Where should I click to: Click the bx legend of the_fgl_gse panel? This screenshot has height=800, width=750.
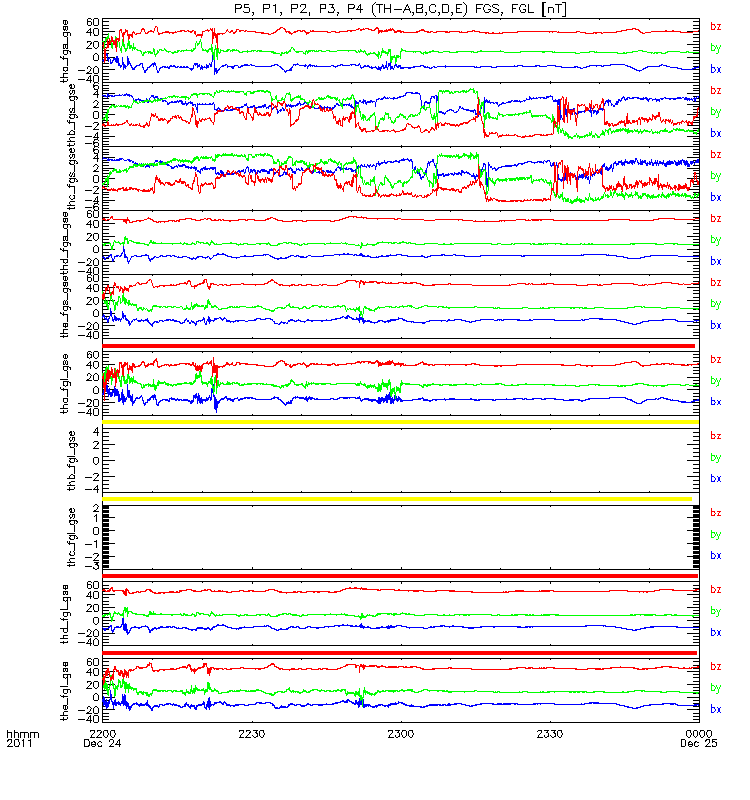[716, 710]
